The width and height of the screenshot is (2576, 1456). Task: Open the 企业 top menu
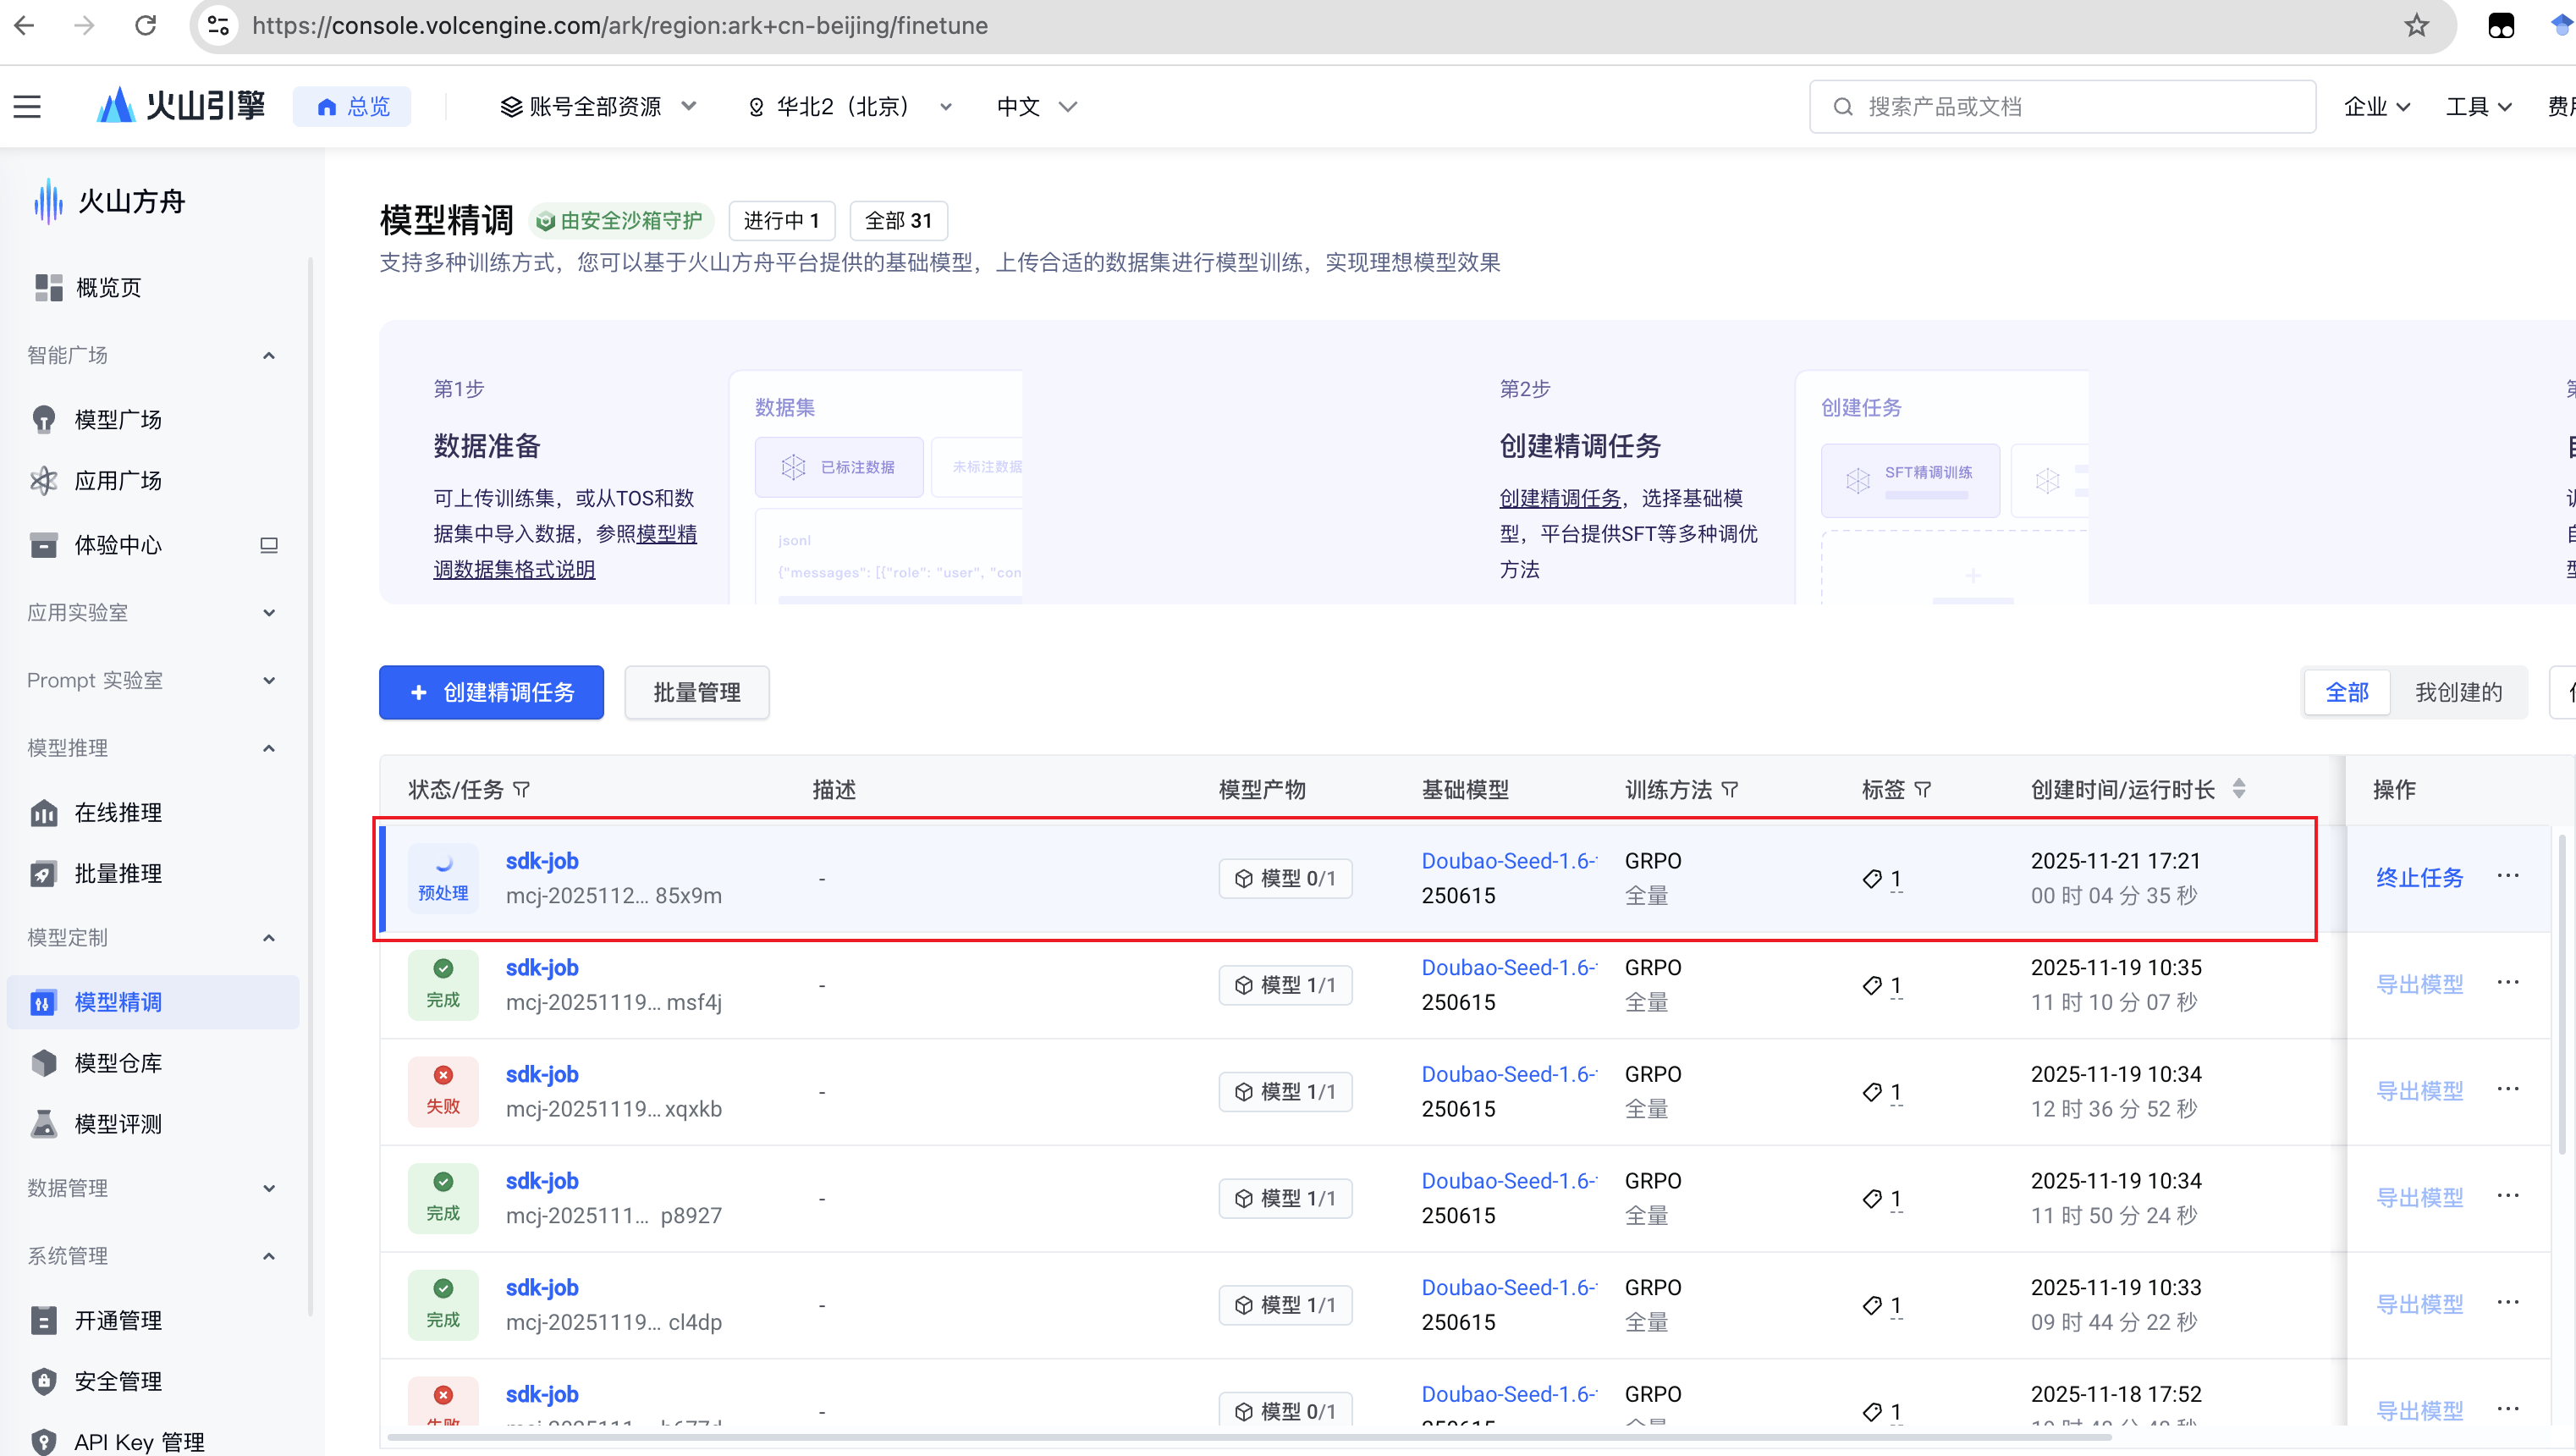pyautogui.click(x=2376, y=106)
